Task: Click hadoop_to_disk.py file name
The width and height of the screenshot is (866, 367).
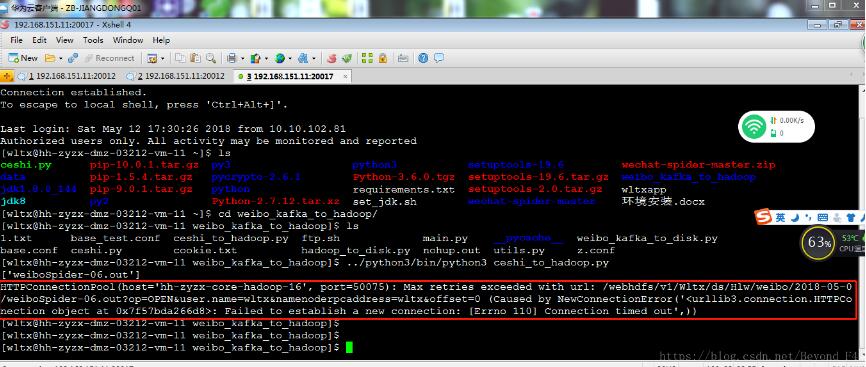Action: [x=356, y=251]
